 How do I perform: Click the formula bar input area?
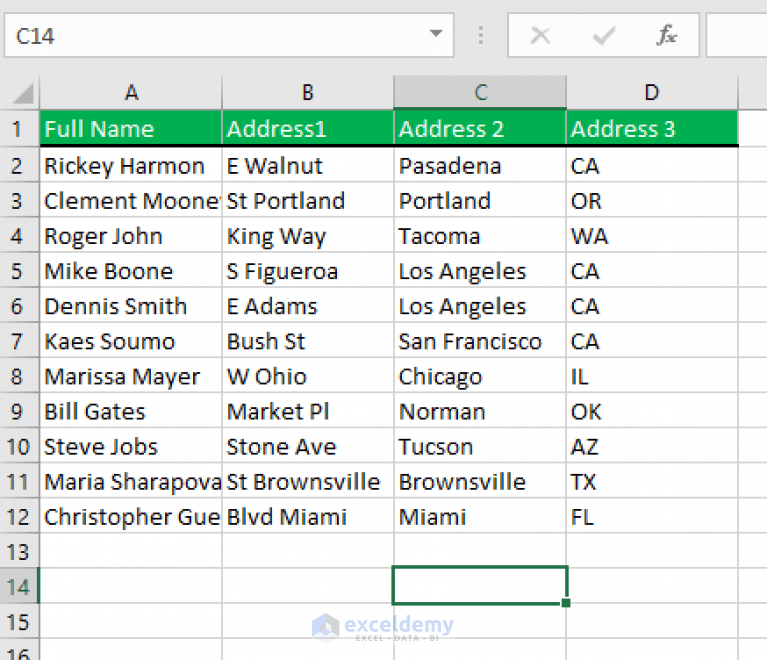point(737,35)
